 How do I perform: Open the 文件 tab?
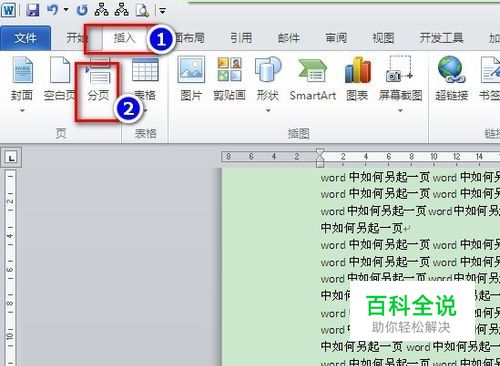pyautogui.click(x=25, y=38)
